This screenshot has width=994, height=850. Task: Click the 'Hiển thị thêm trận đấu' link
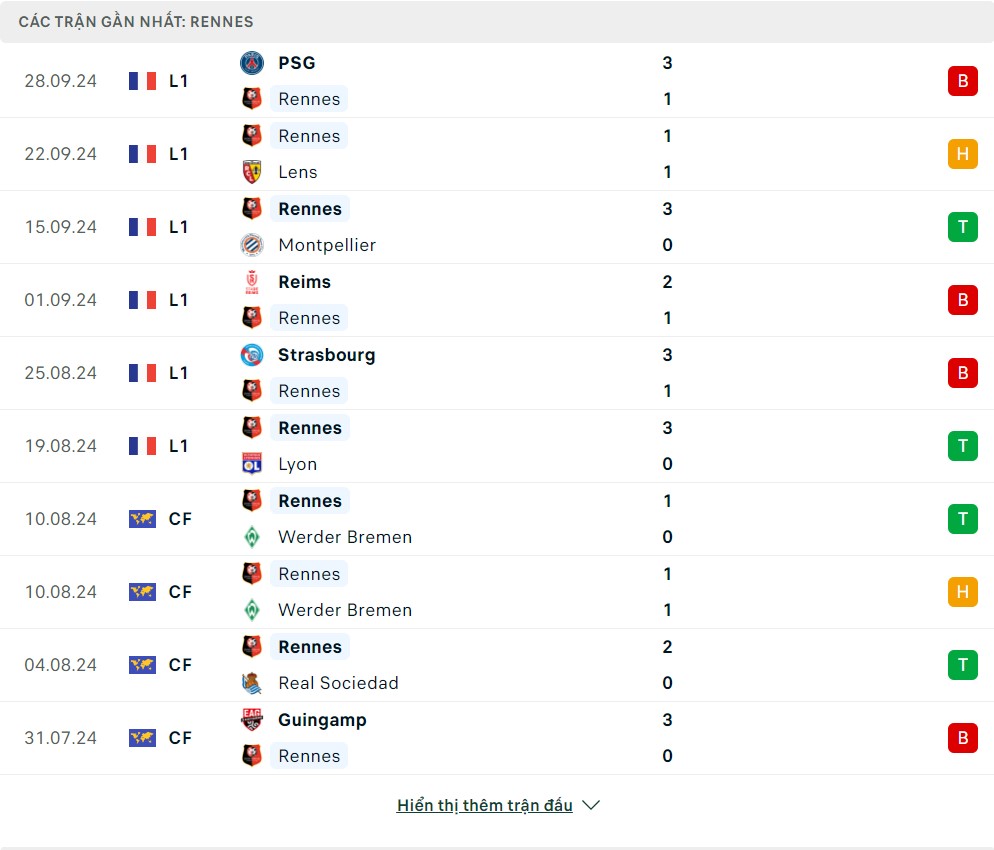[x=484, y=805]
